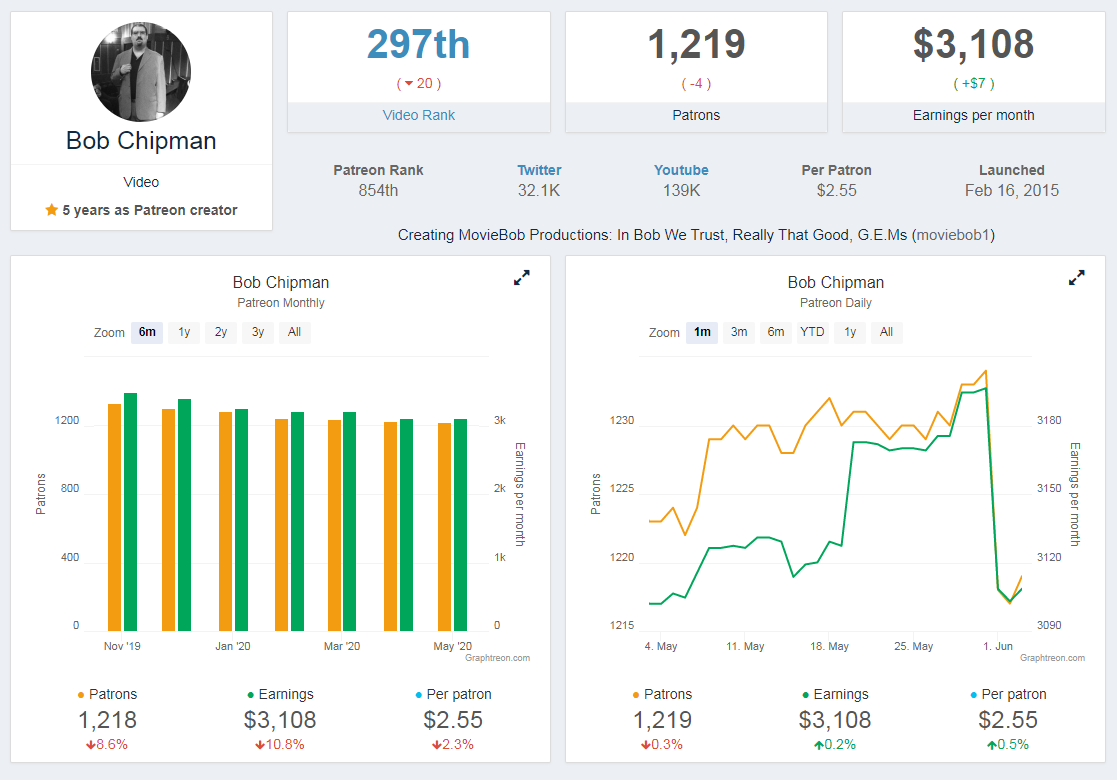Viewport: 1117px width, 780px height.
Task: Click the orange Nov '19 patrons bar
Action: (115, 517)
